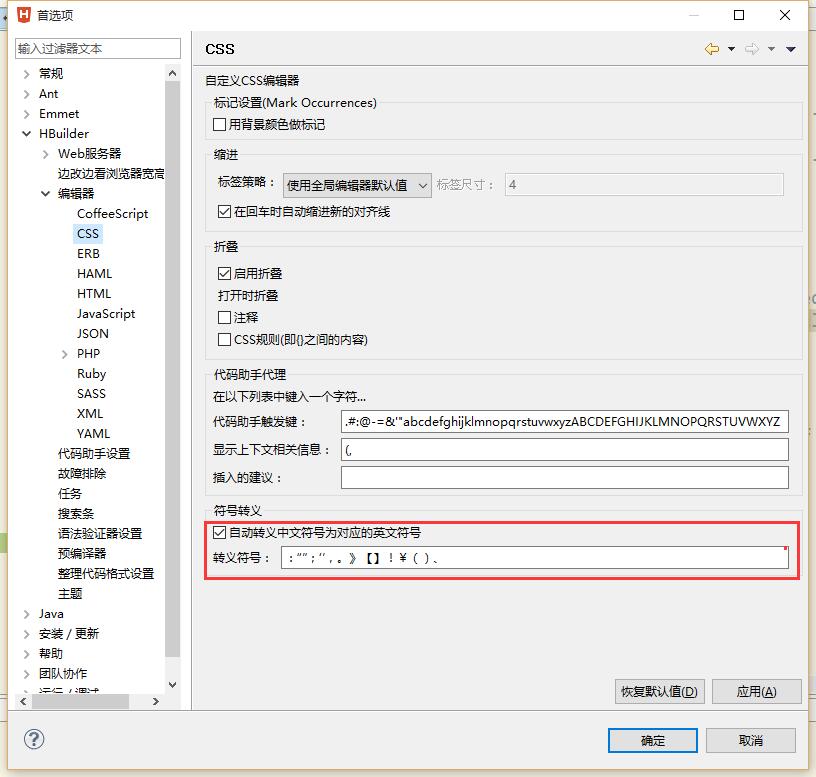This screenshot has width=816, height=777.
Task: Focus the 输入过滤器文本 filter field
Action: click(x=98, y=48)
